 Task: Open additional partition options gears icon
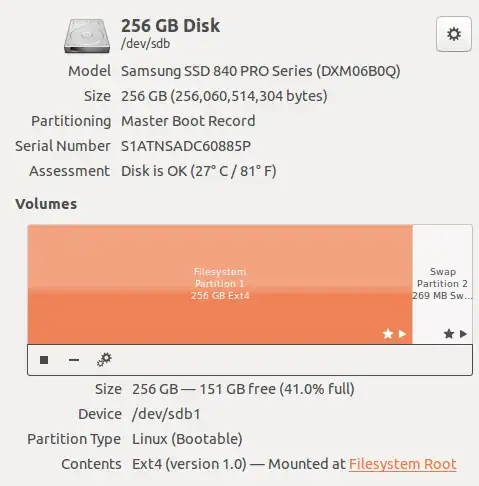[x=104, y=360]
